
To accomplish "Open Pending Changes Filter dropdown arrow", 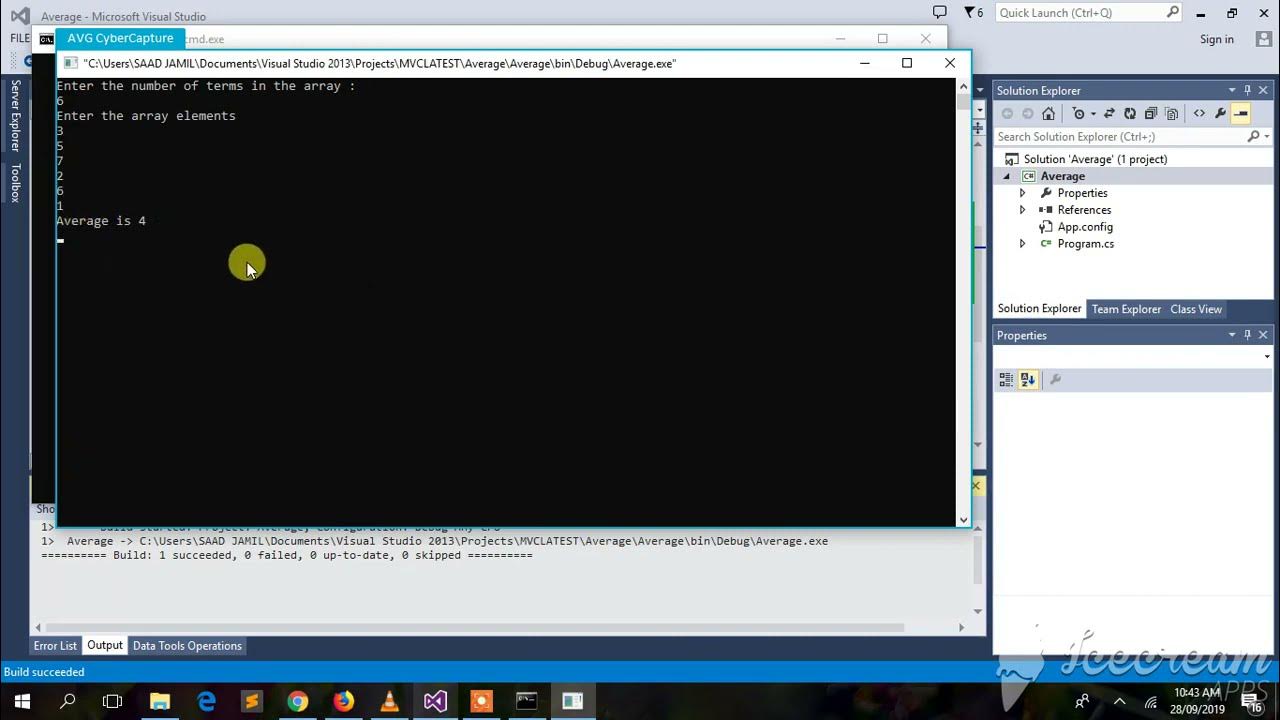I will tap(1093, 114).
